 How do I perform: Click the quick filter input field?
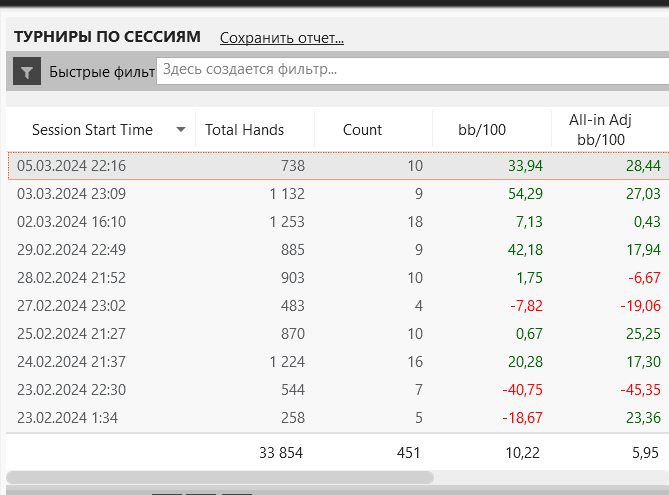pos(410,70)
